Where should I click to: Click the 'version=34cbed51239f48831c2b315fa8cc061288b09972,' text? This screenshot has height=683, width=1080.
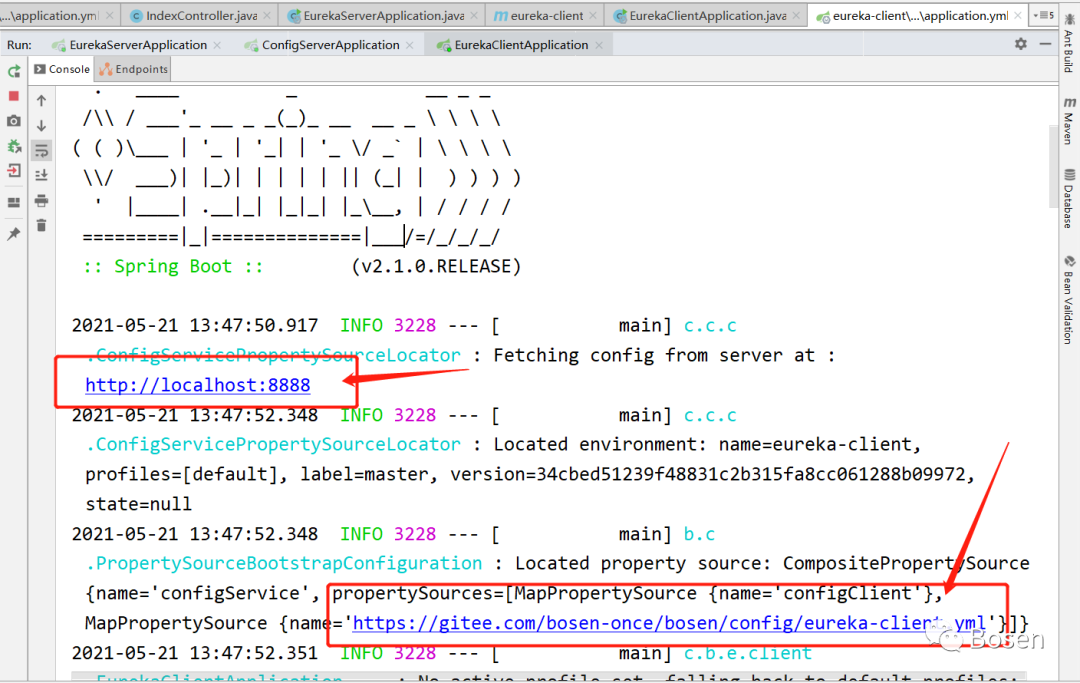click(x=713, y=474)
